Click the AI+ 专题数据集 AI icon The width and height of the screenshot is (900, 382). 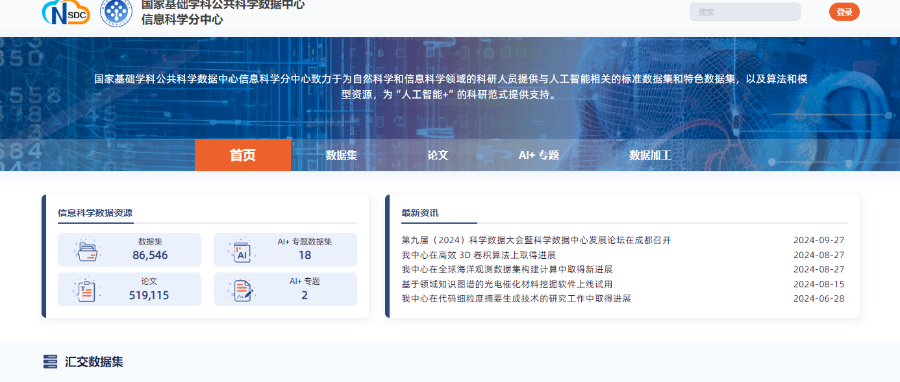243,250
